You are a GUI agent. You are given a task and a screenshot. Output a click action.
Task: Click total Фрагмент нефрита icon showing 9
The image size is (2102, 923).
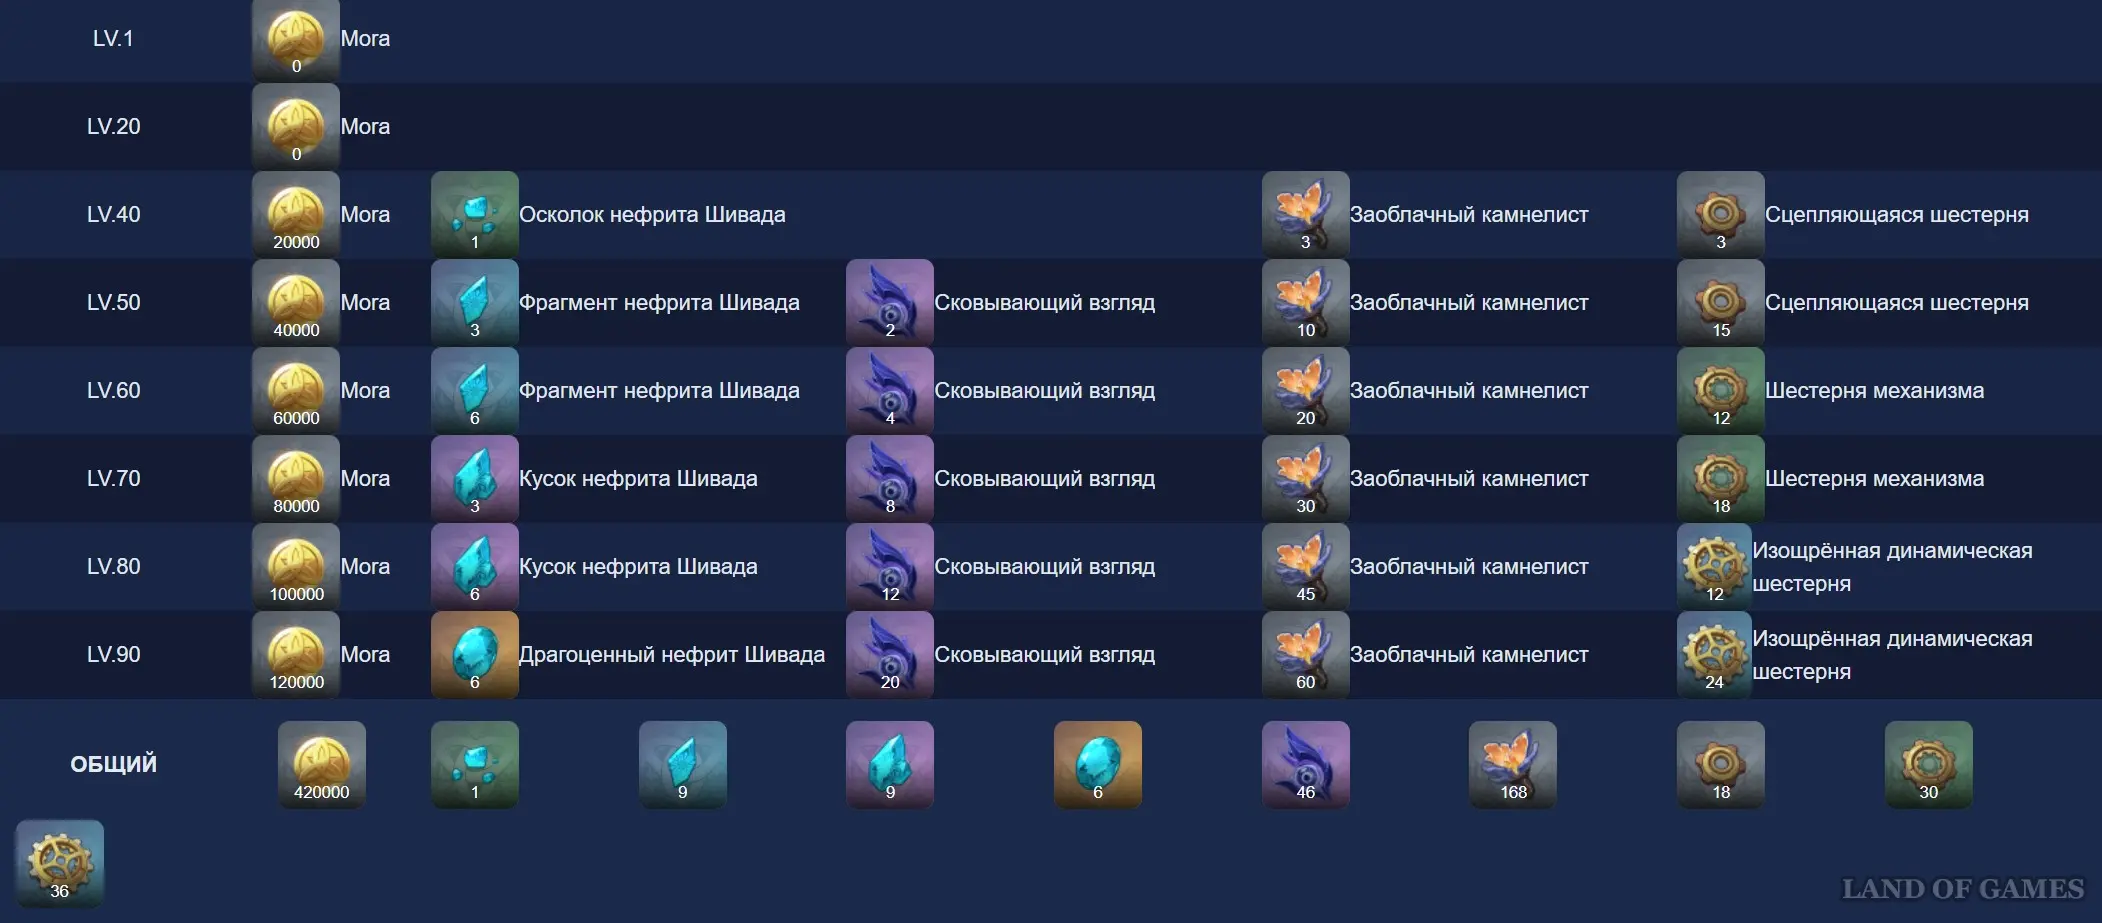coord(683,765)
